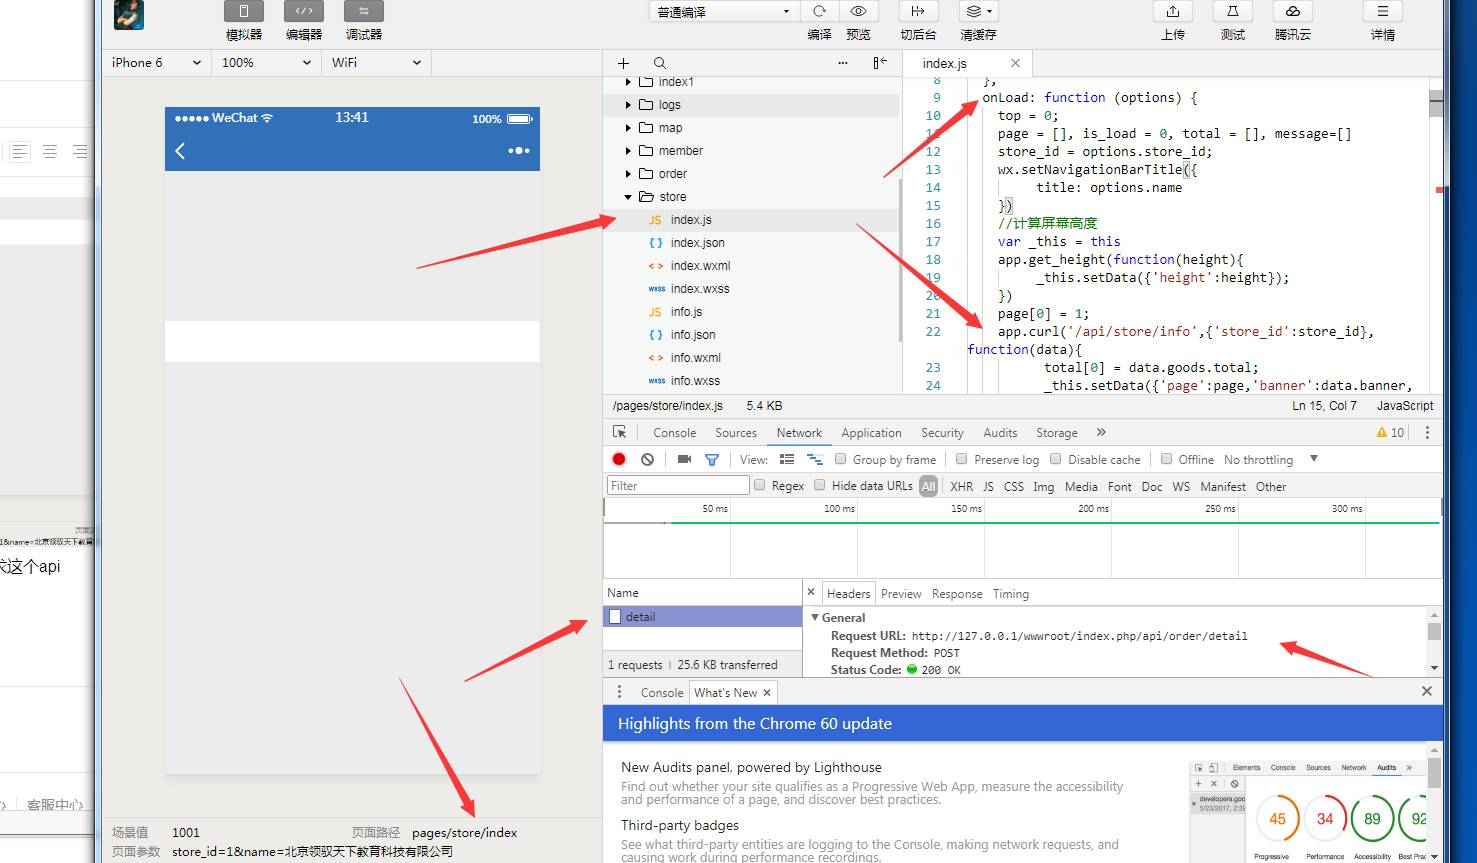This screenshot has width=1477, height=863.
Task: Click the red record network button
Action: click(619, 459)
